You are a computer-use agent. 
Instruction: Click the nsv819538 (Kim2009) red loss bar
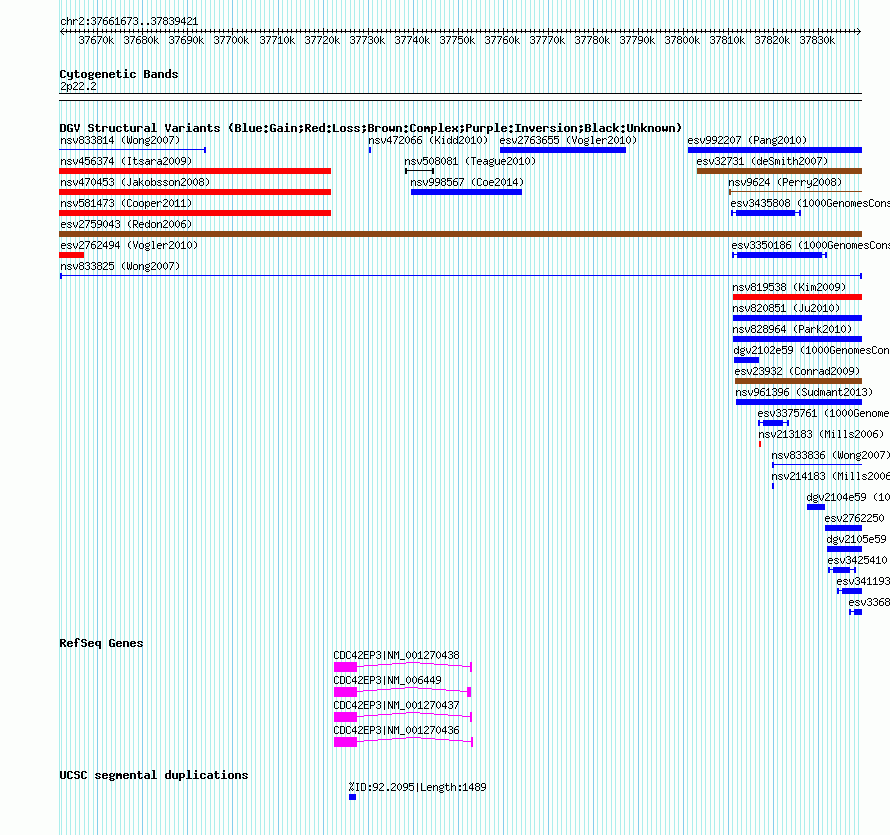pos(797,297)
